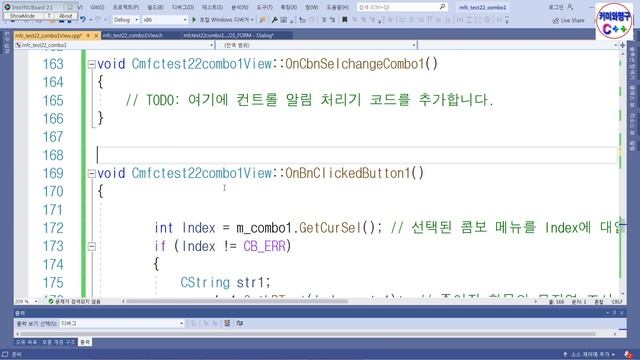The image size is (640, 360).
Task: Open the 도구(T) menu
Action: click(264, 7)
